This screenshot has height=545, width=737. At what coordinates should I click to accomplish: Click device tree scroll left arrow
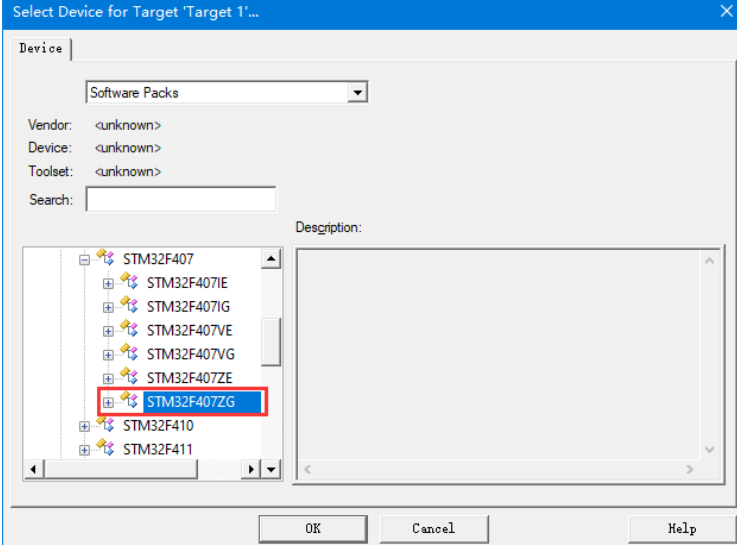[x=33, y=469]
